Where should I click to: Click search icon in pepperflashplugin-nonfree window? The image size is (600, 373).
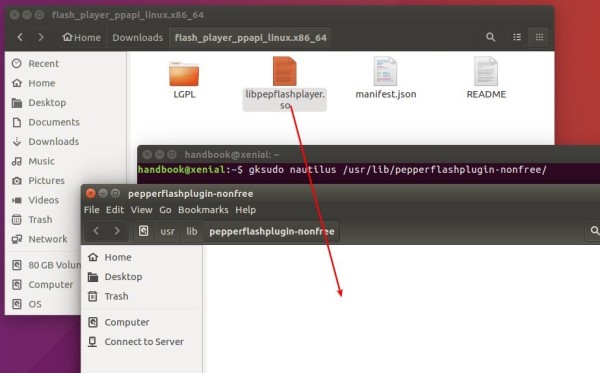point(594,231)
